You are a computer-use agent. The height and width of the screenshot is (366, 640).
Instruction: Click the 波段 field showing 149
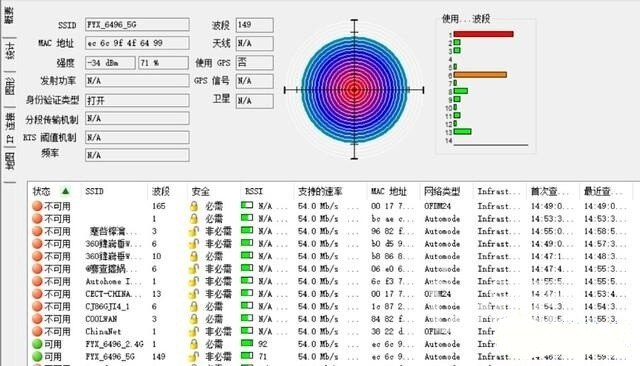coord(254,25)
